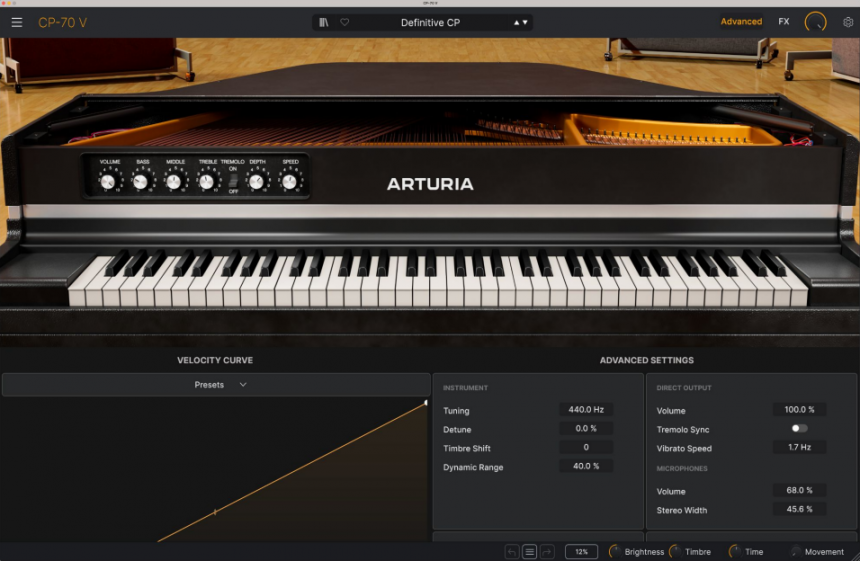
Task: Open the edit history list icon
Action: (x=529, y=552)
